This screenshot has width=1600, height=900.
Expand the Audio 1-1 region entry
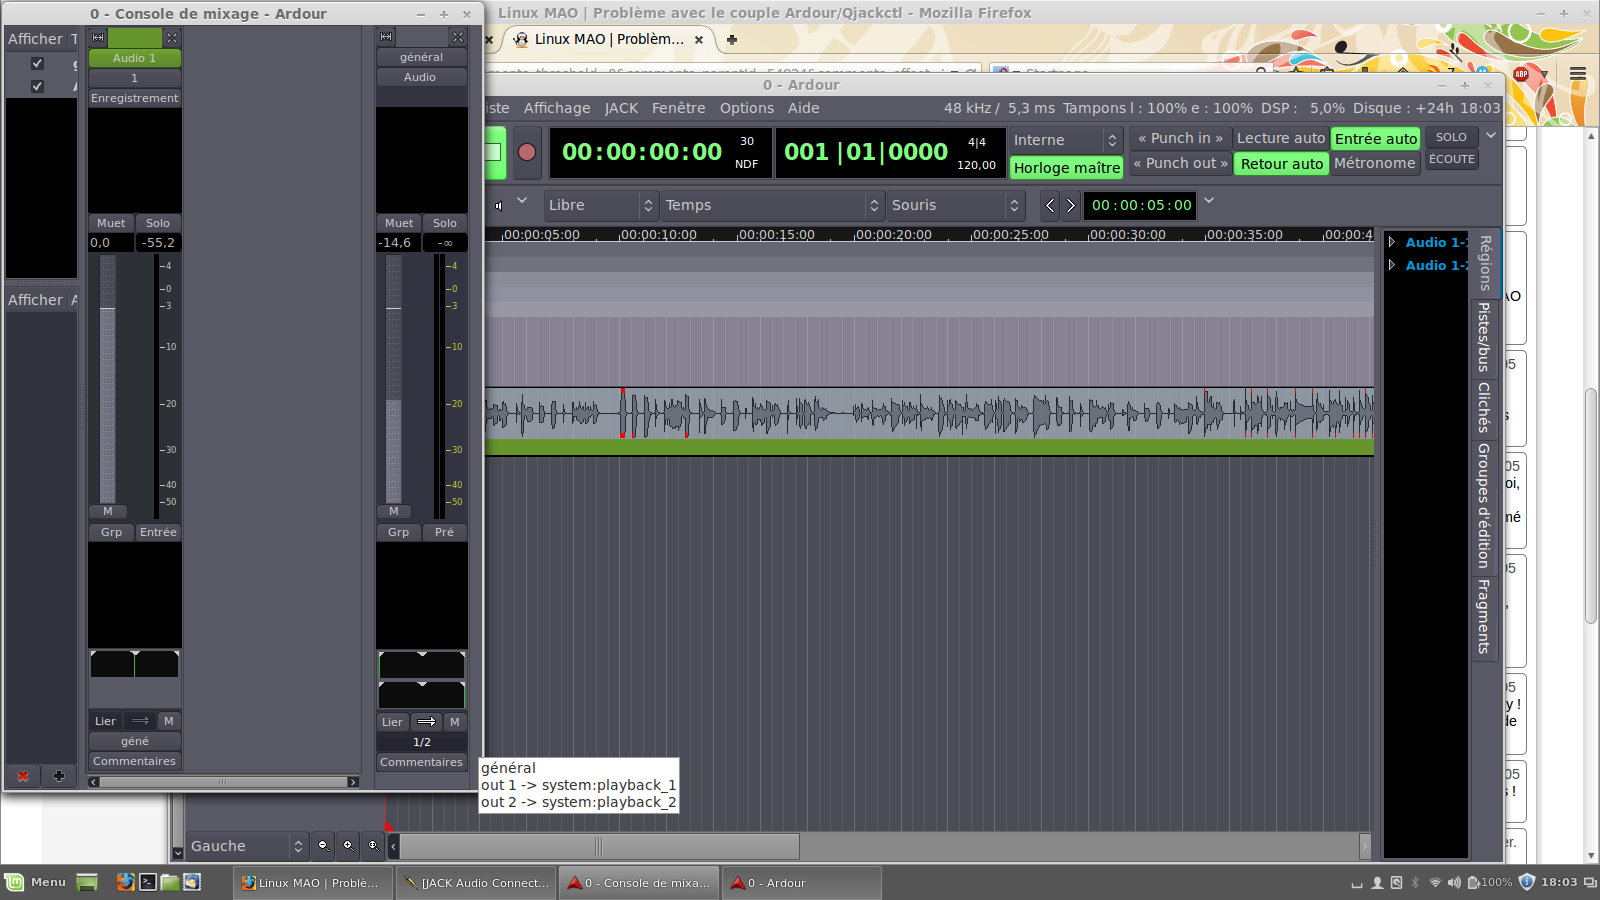click(x=1392, y=242)
